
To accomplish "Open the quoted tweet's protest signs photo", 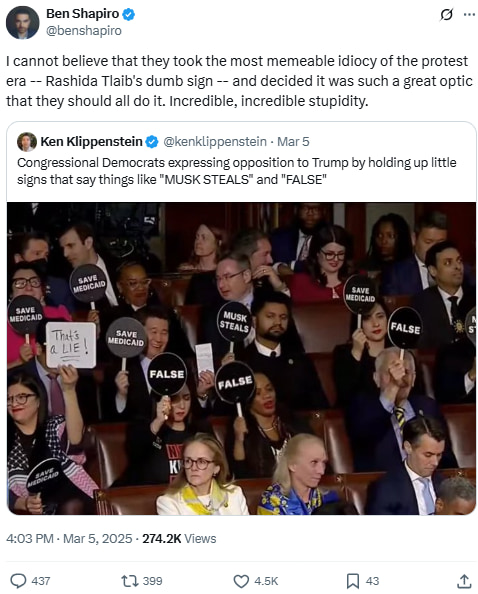I will click(x=241, y=358).
